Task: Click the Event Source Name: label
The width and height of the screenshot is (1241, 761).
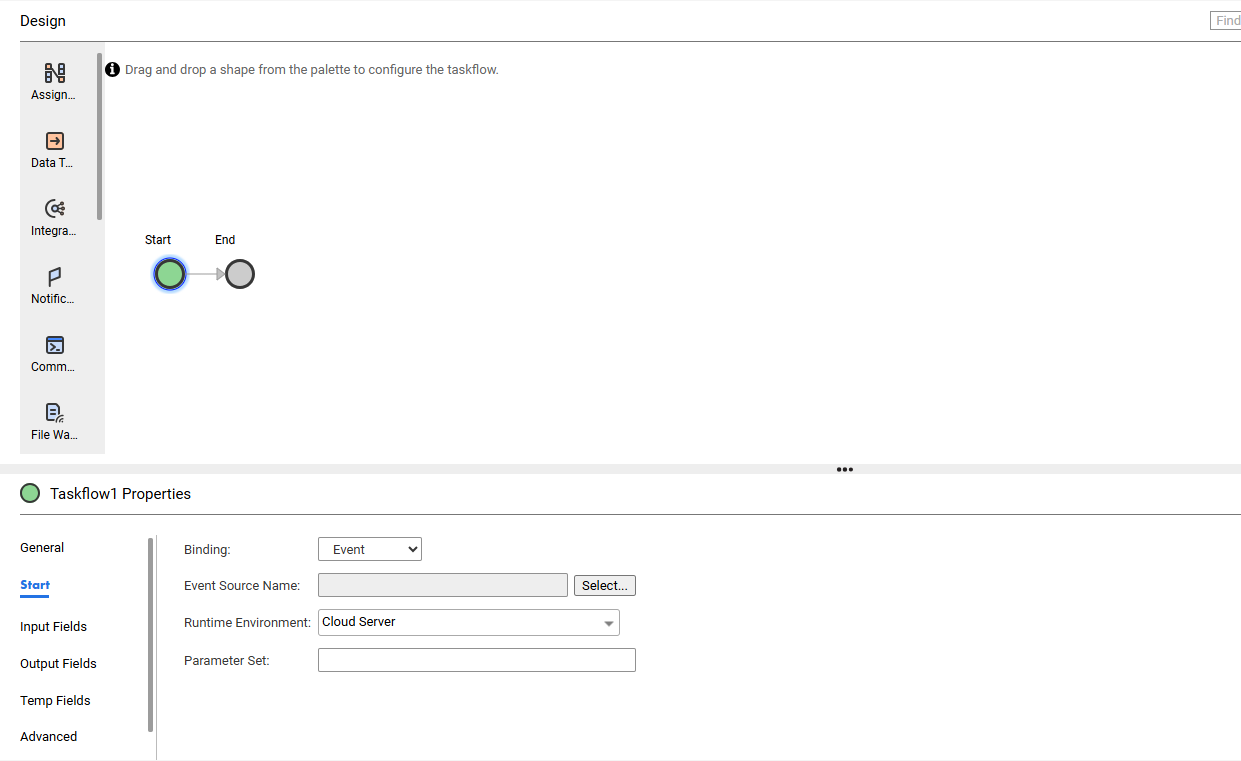Action: click(244, 586)
